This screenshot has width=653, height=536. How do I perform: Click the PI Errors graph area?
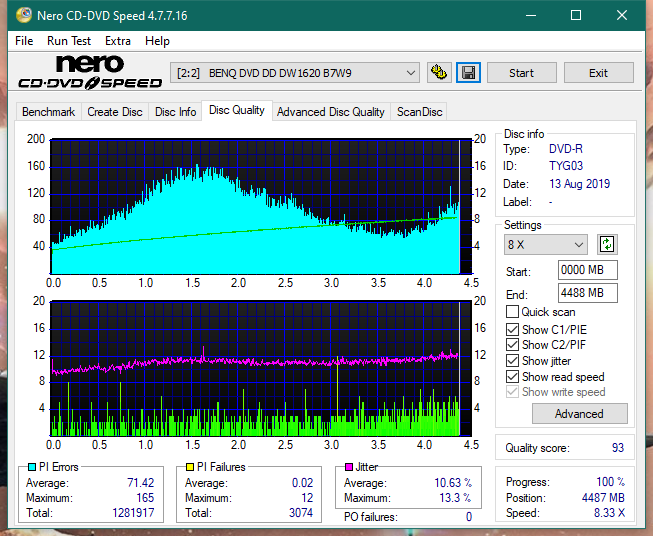(261, 207)
